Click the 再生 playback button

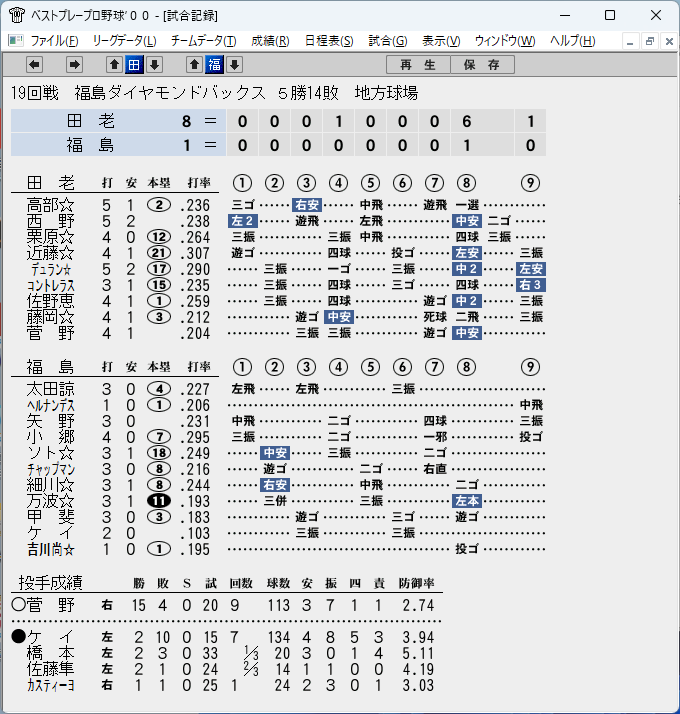coord(418,65)
